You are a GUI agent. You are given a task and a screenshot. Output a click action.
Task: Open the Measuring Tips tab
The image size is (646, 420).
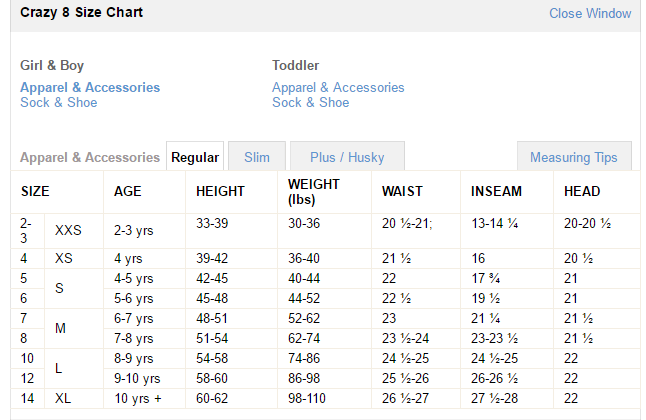tap(573, 157)
